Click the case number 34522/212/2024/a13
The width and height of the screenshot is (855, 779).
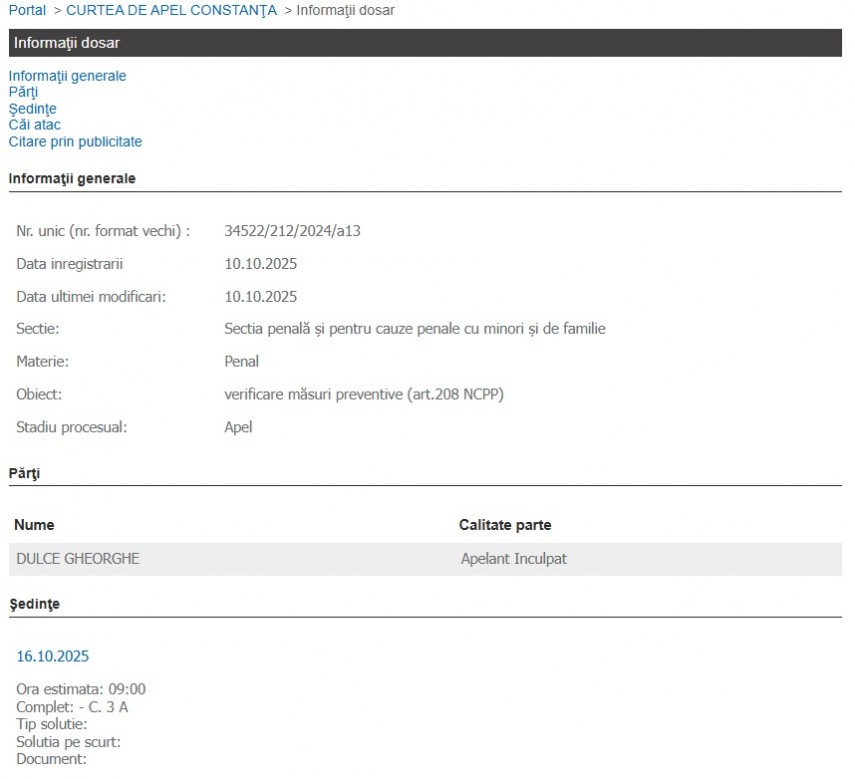point(292,231)
